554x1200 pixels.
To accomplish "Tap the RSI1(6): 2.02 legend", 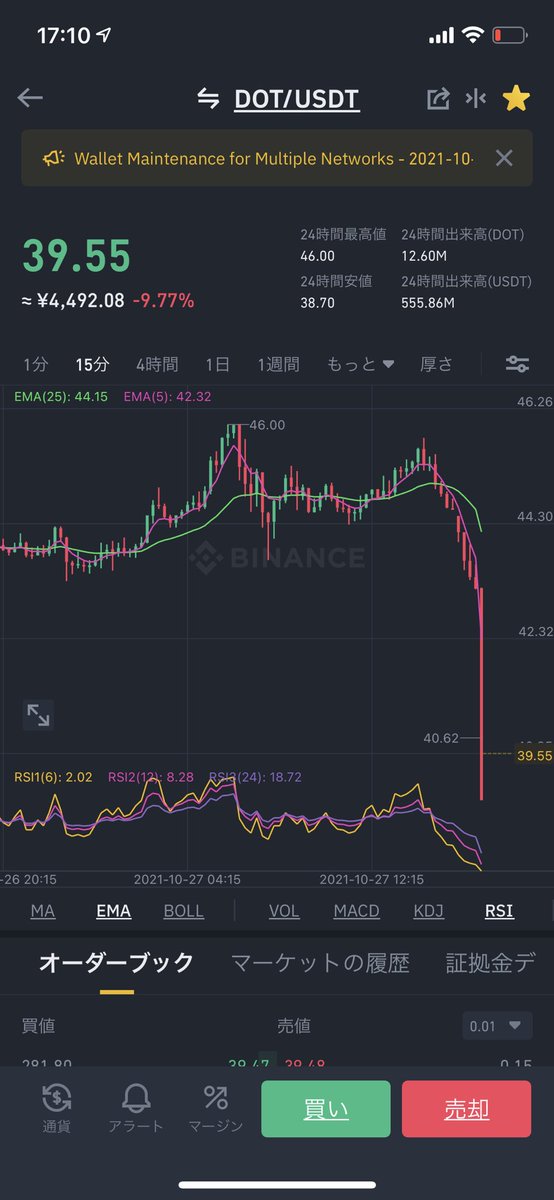I will [55, 776].
